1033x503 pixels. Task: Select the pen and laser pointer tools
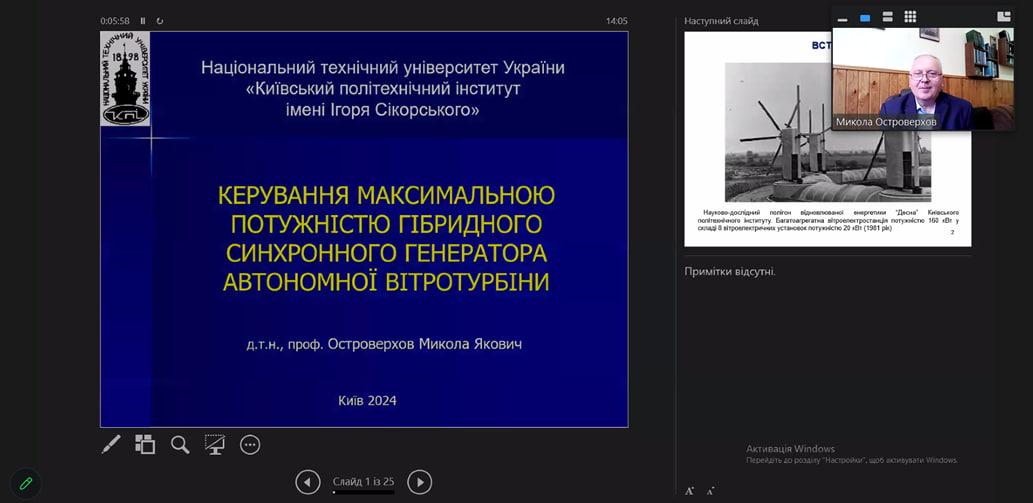pyautogui.click(x=111, y=444)
